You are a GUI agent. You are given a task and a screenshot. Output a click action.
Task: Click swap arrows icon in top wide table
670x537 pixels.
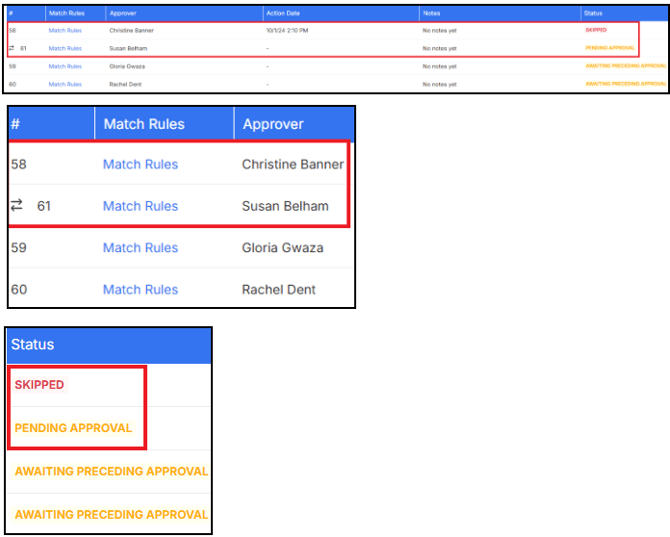(x=10, y=48)
